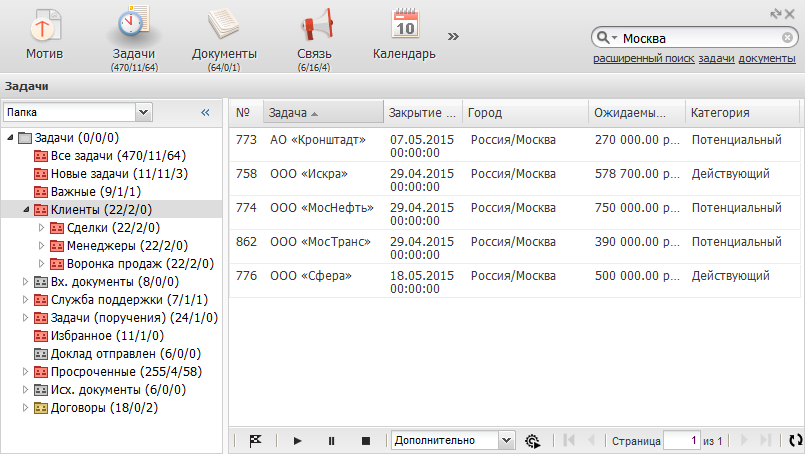Expand the Сделки subfolder arrow
This screenshot has height=454, width=805.
tap(42, 228)
